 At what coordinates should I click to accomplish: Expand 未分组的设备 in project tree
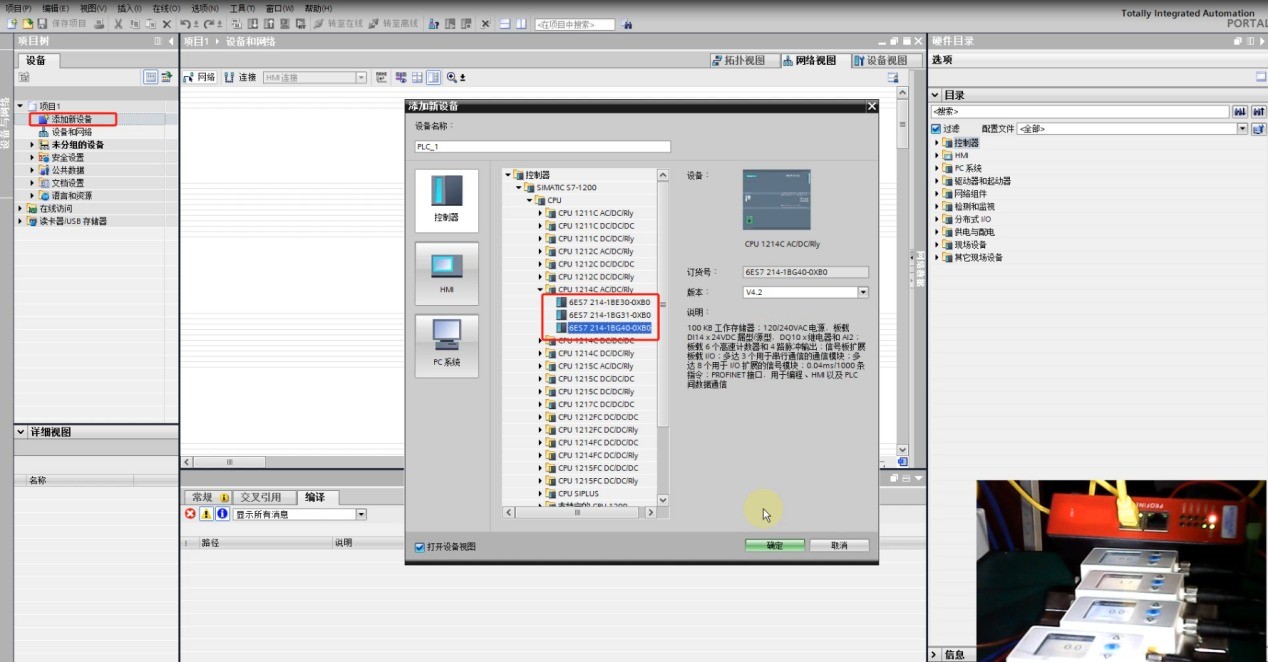tap(32, 145)
